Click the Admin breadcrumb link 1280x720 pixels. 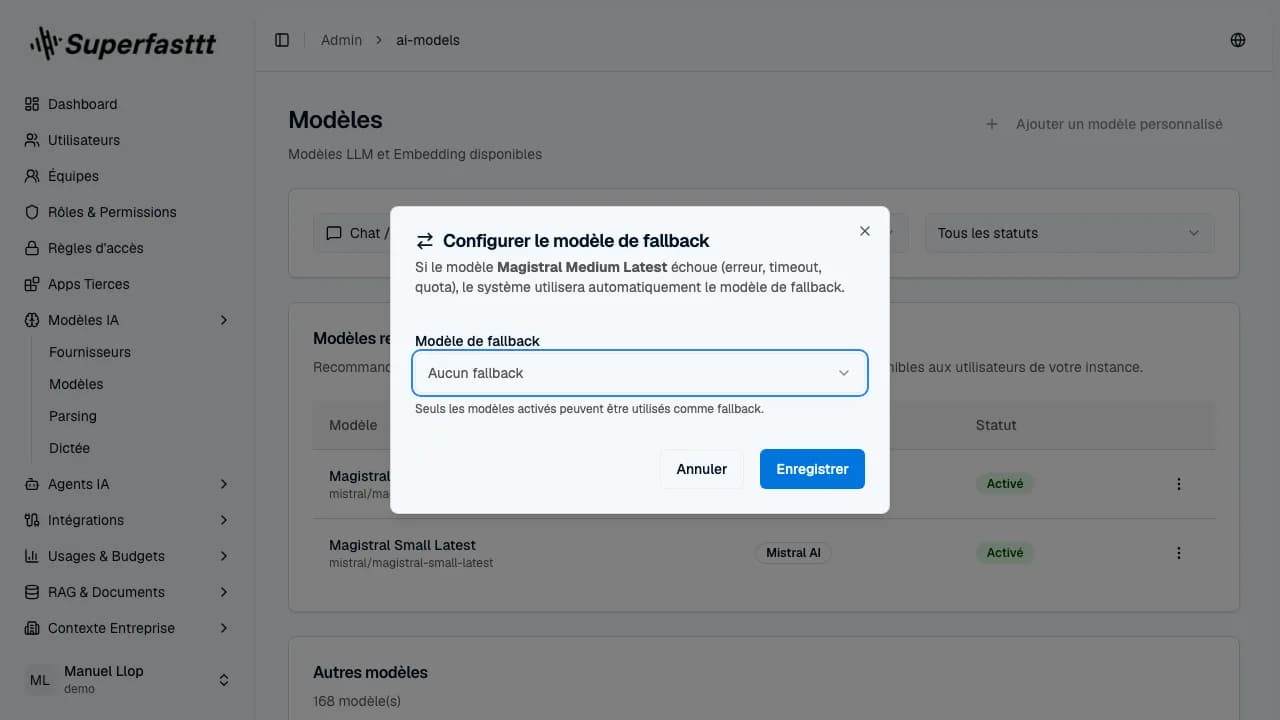pyautogui.click(x=341, y=40)
